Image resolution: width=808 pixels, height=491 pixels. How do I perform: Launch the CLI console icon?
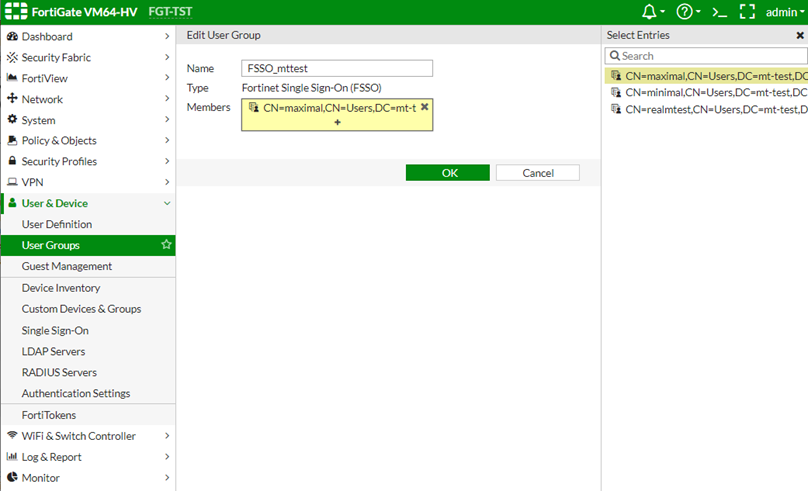[x=718, y=12]
